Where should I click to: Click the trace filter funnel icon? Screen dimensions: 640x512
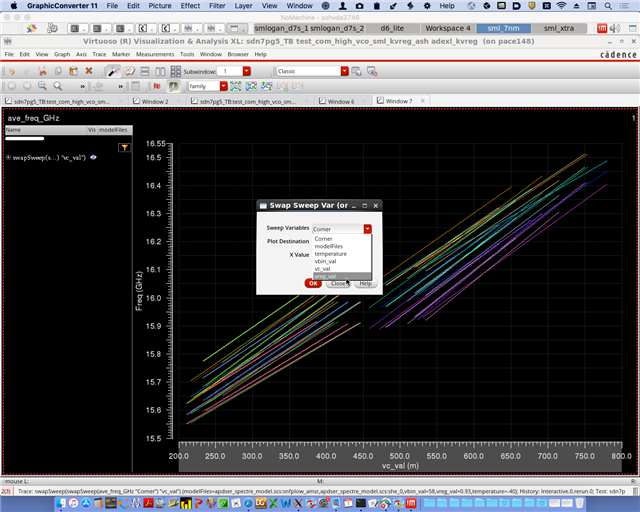click(x=124, y=147)
